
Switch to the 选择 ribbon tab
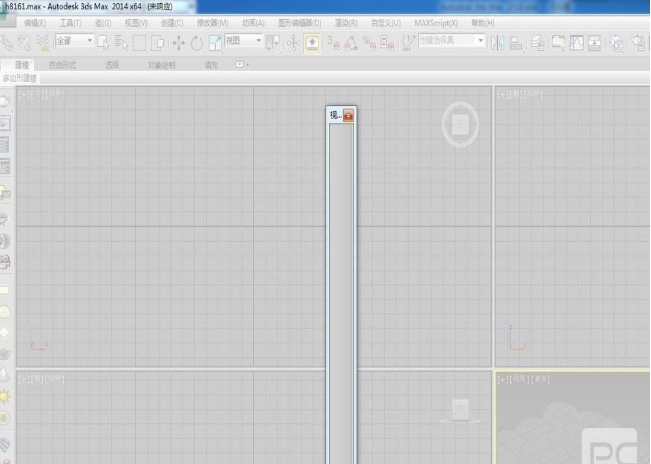pos(112,65)
